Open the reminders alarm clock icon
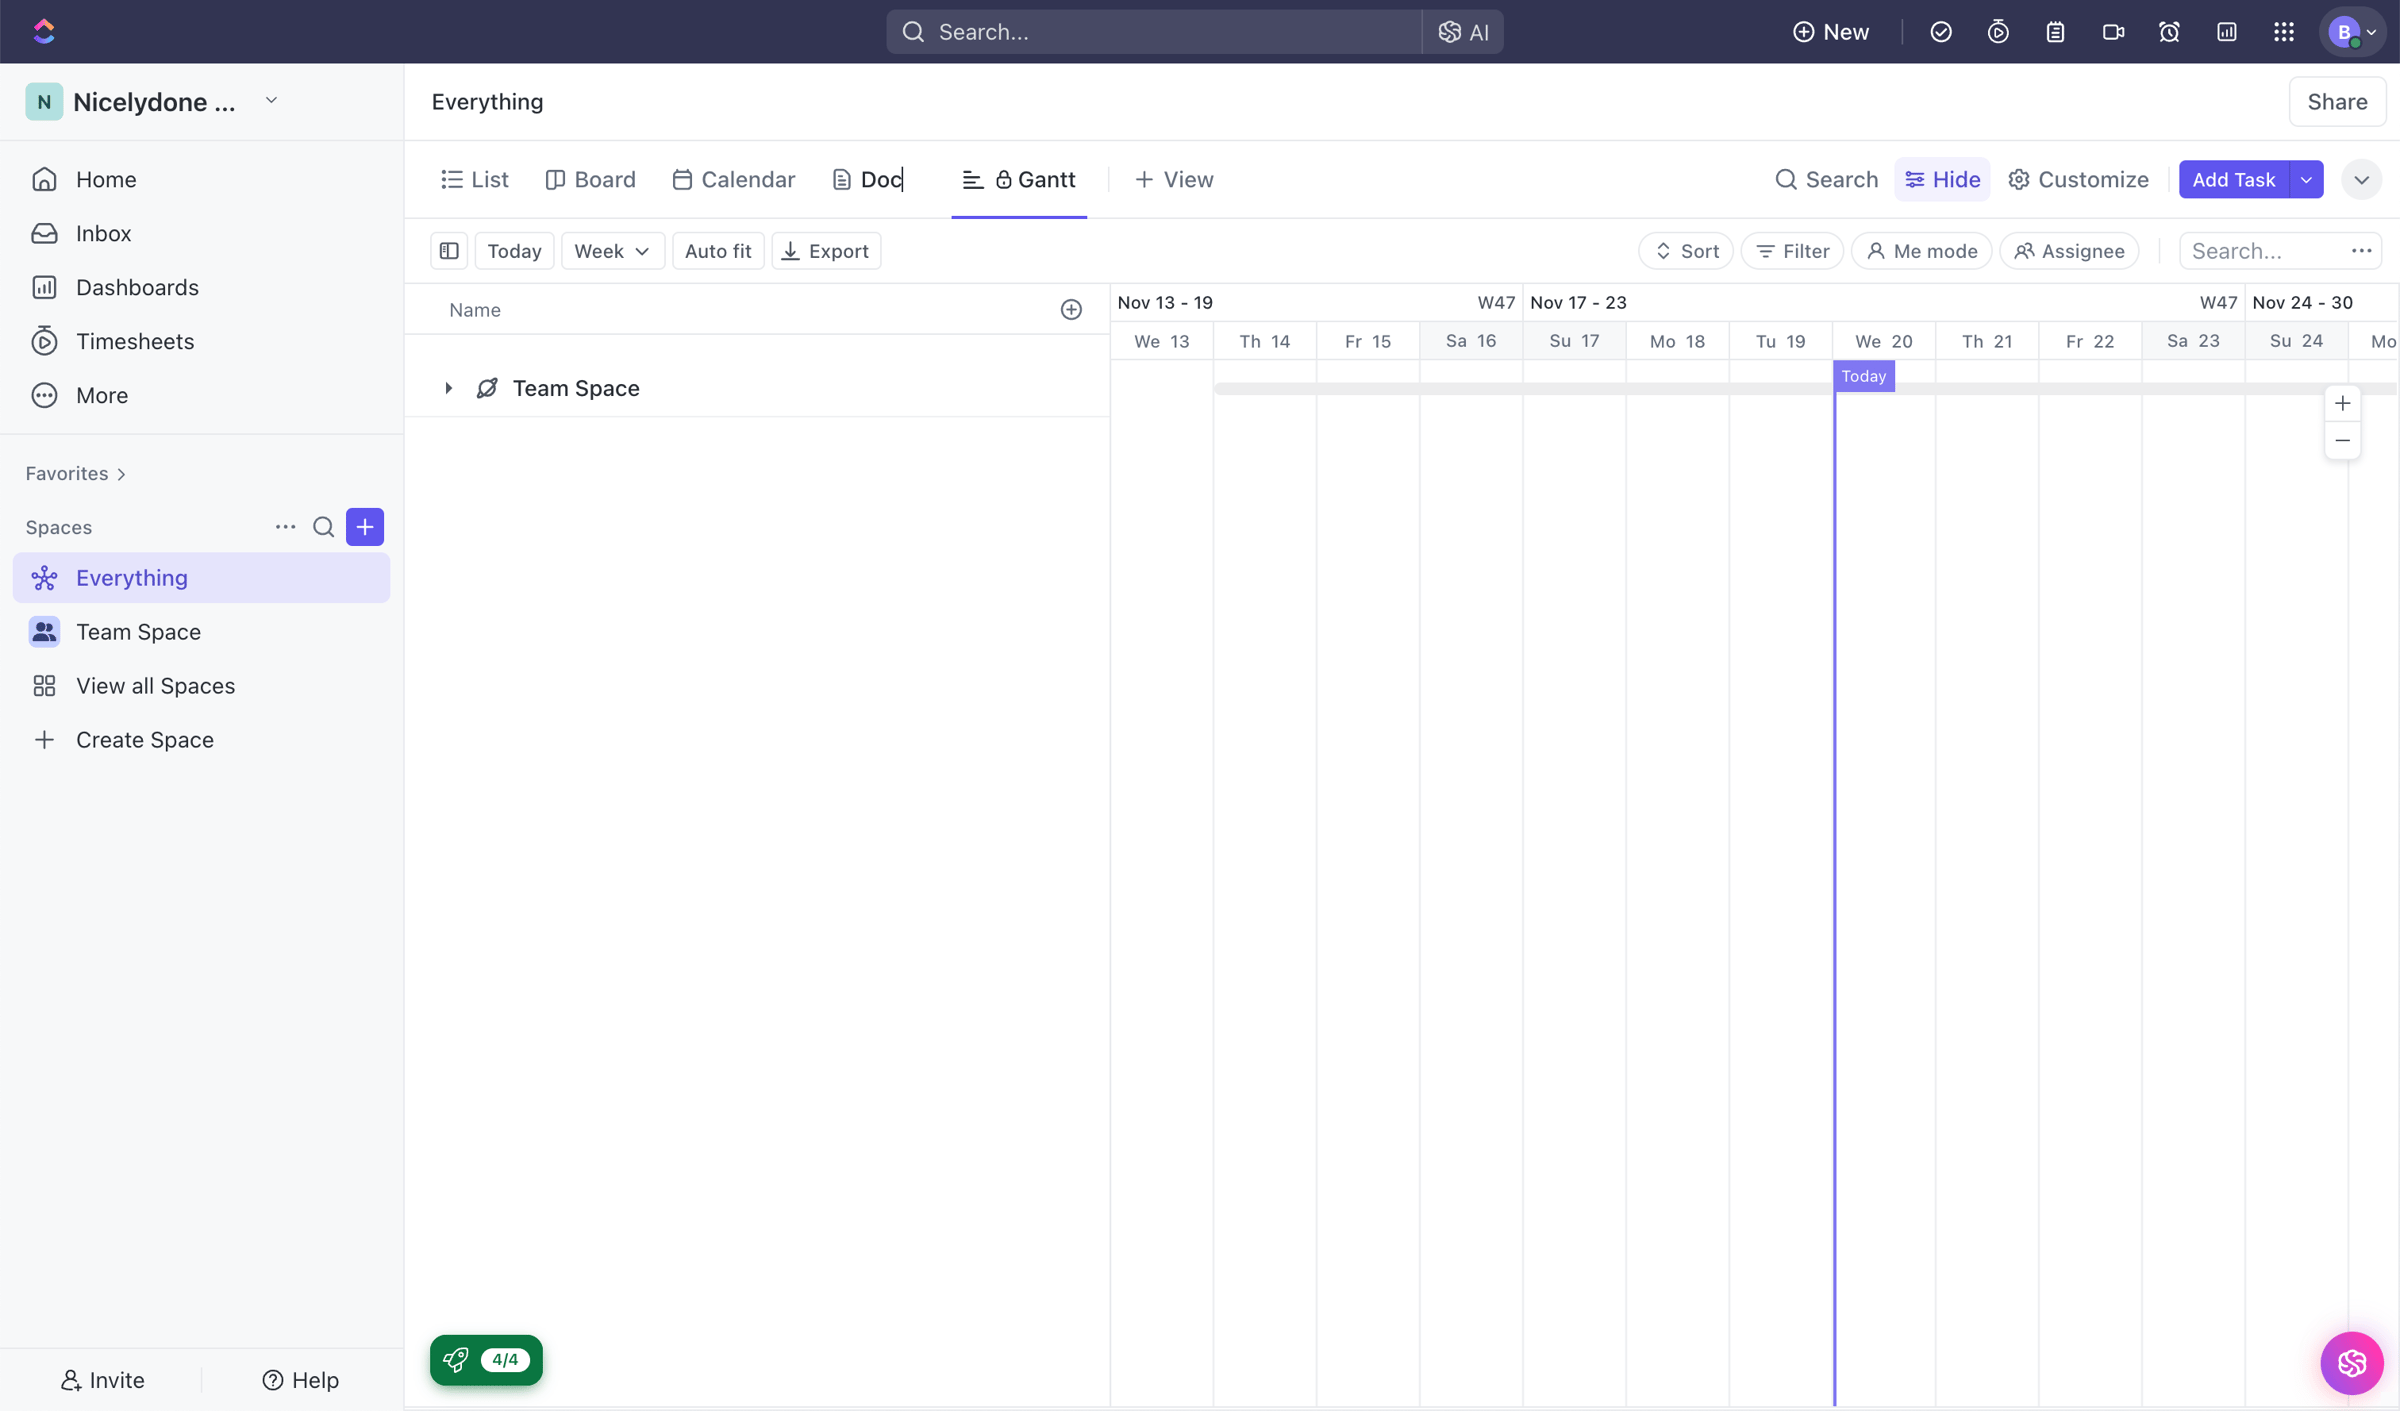 click(2169, 32)
